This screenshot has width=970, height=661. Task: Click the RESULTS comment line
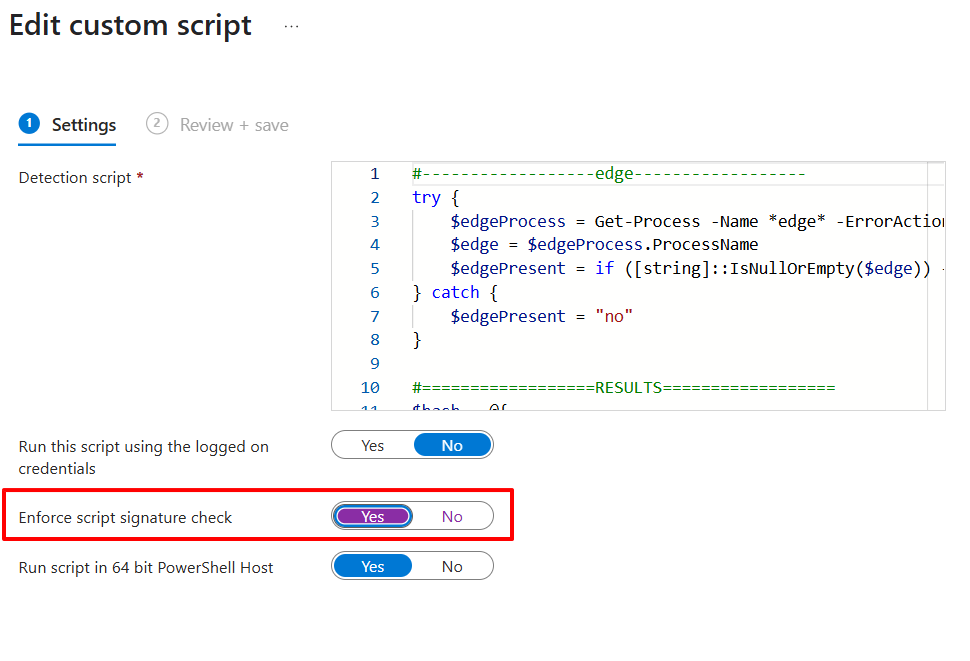(x=624, y=388)
